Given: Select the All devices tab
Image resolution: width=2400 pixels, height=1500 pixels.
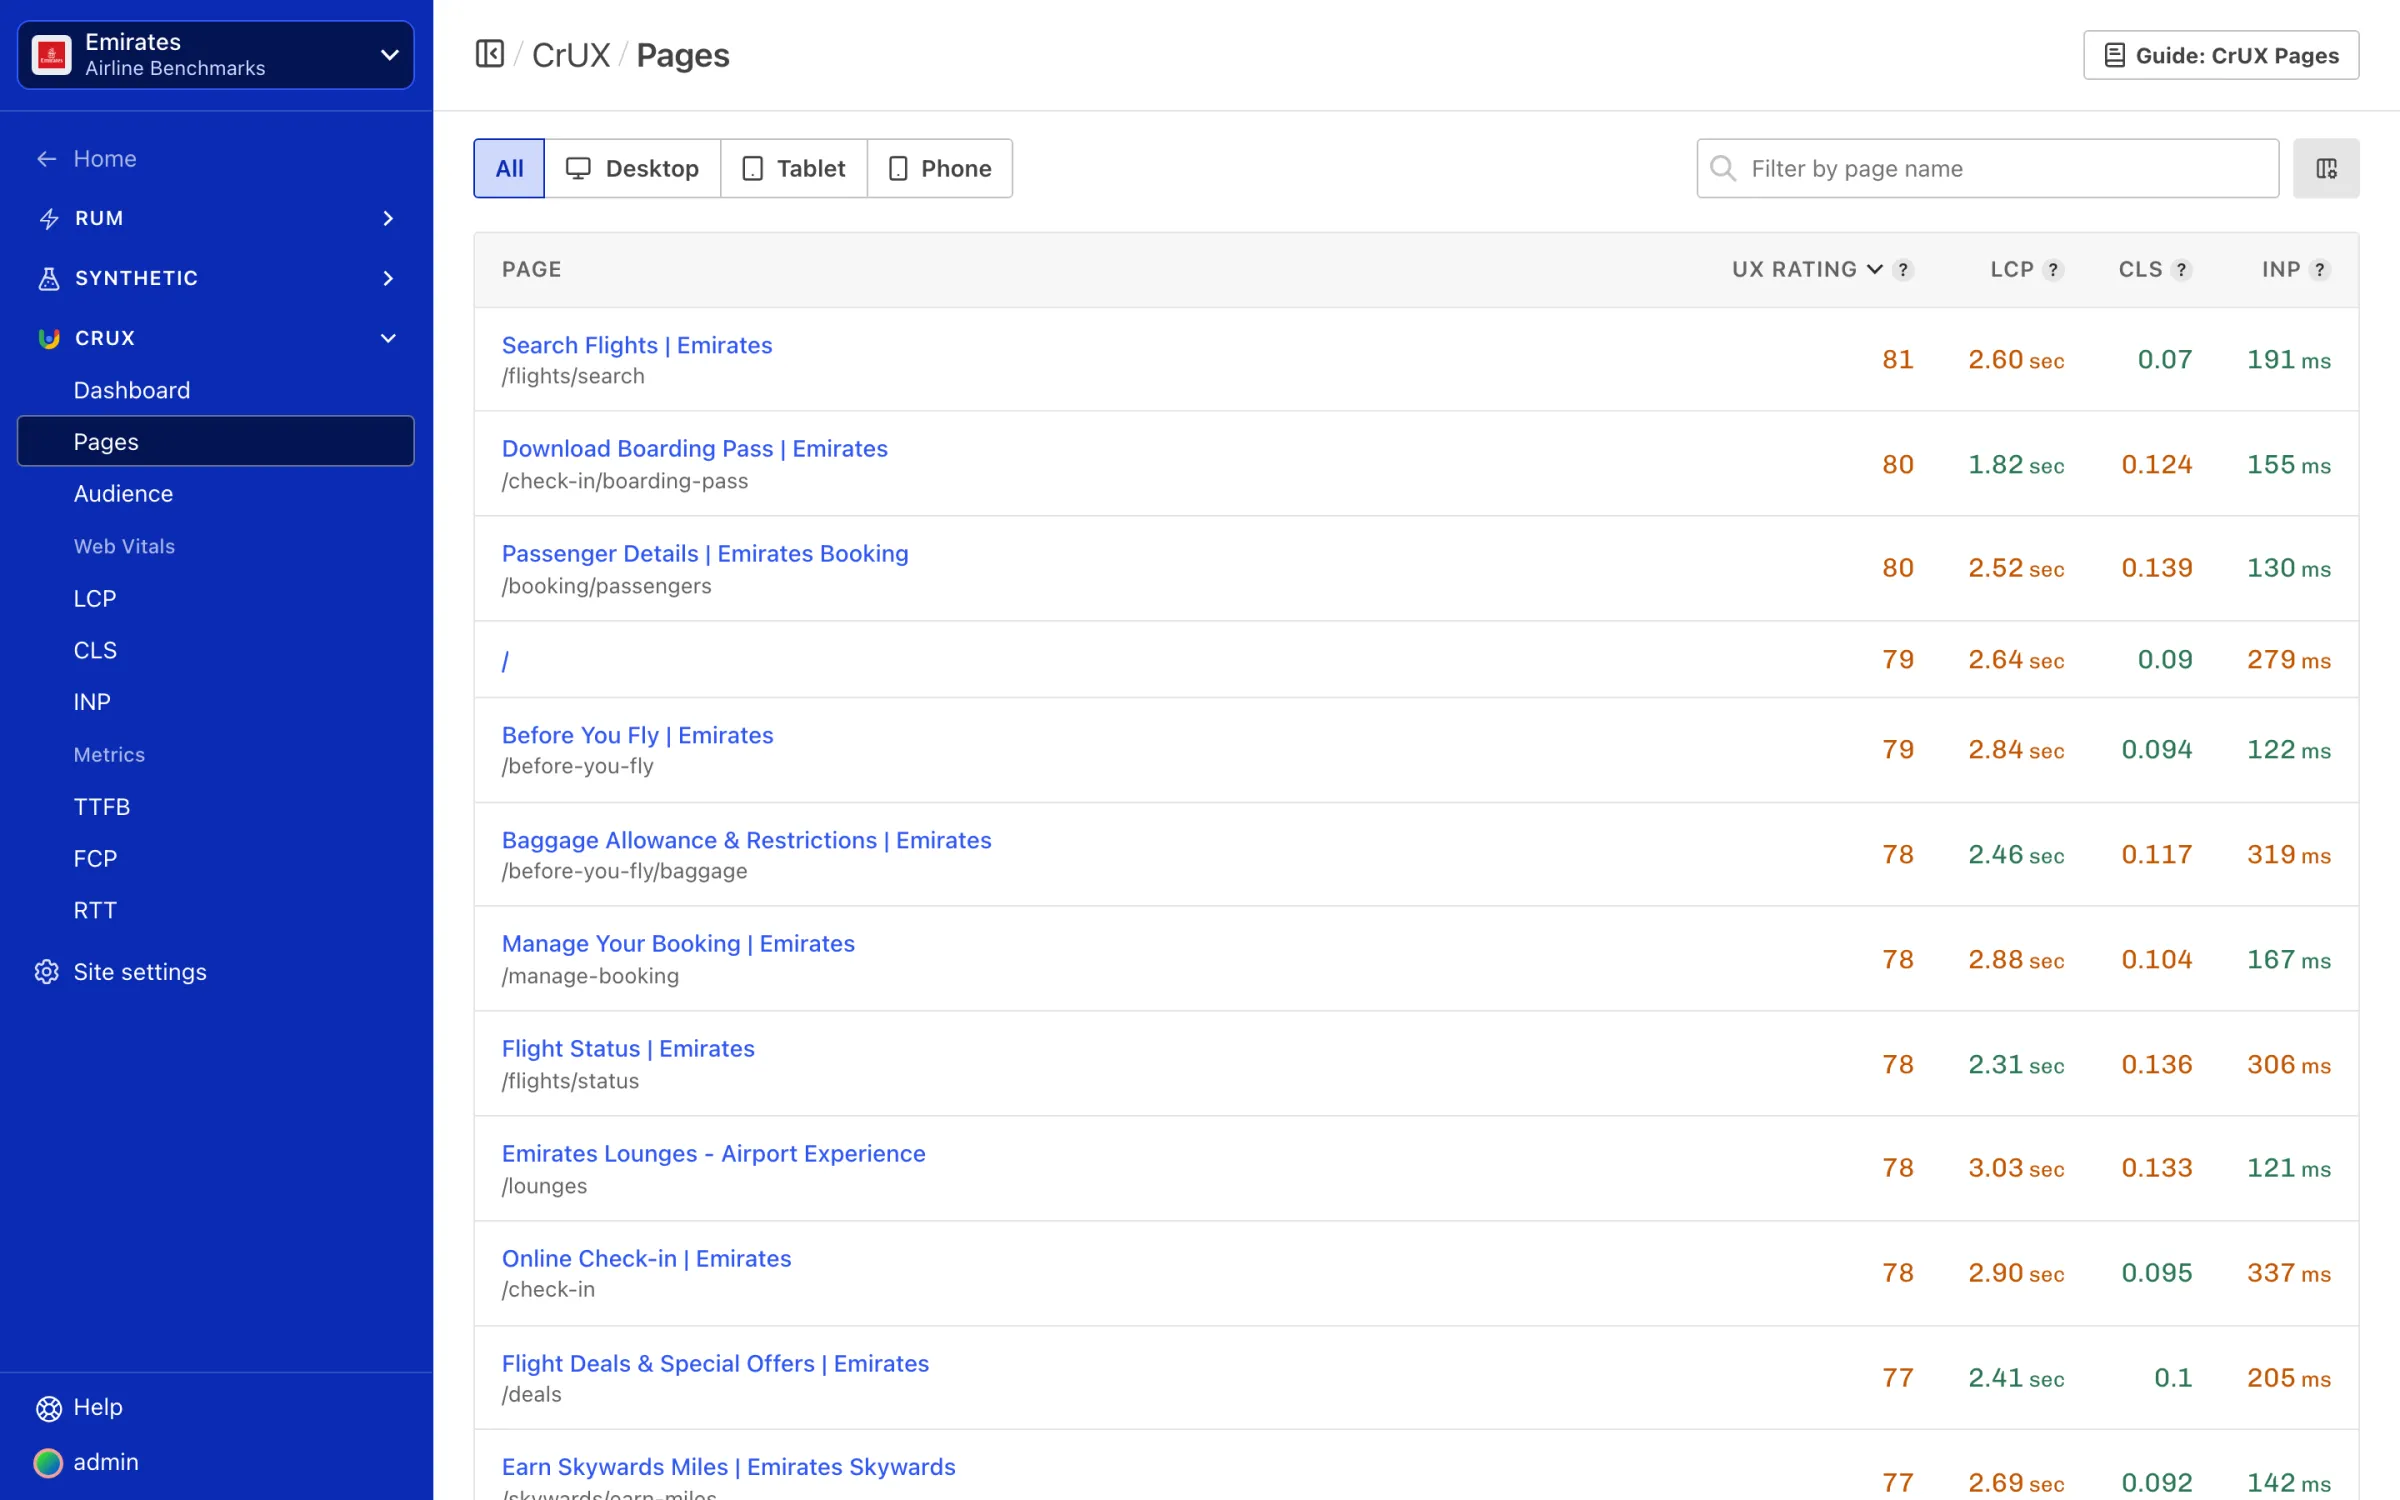Looking at the screenshot, I should [509, 168].
